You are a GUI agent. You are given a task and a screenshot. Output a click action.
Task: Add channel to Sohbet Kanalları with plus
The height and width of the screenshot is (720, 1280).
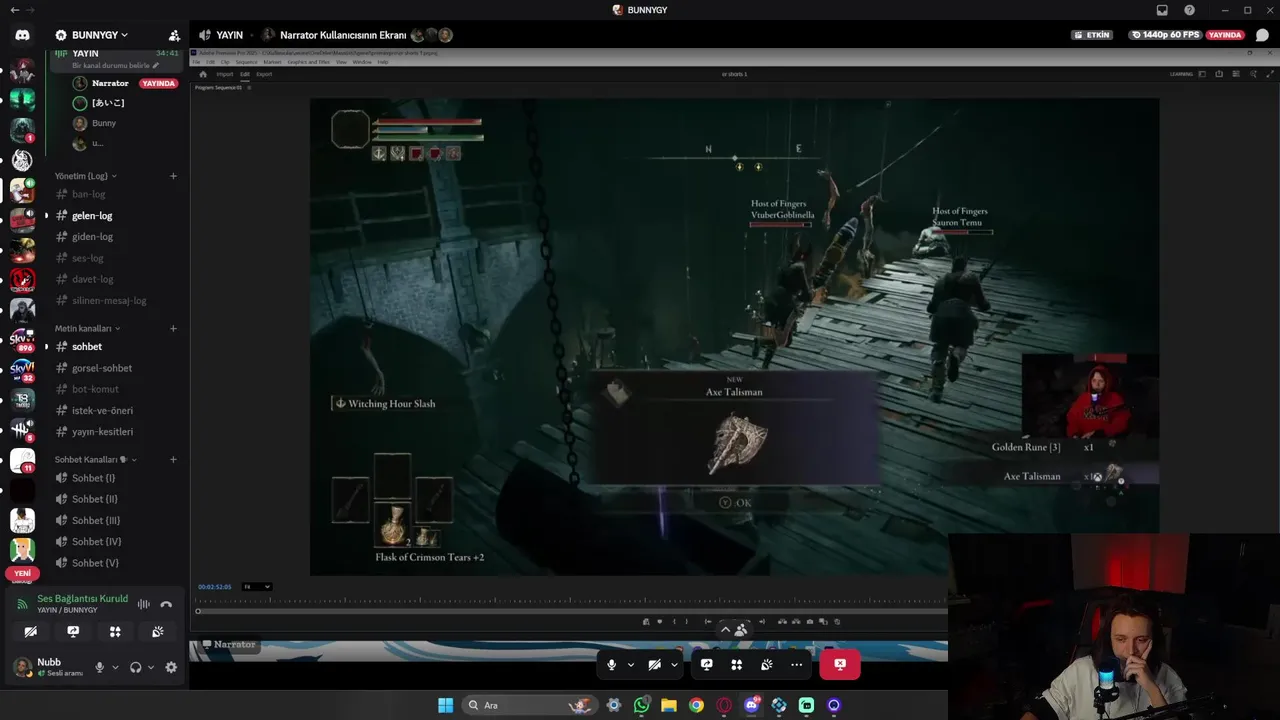(173, 460)
